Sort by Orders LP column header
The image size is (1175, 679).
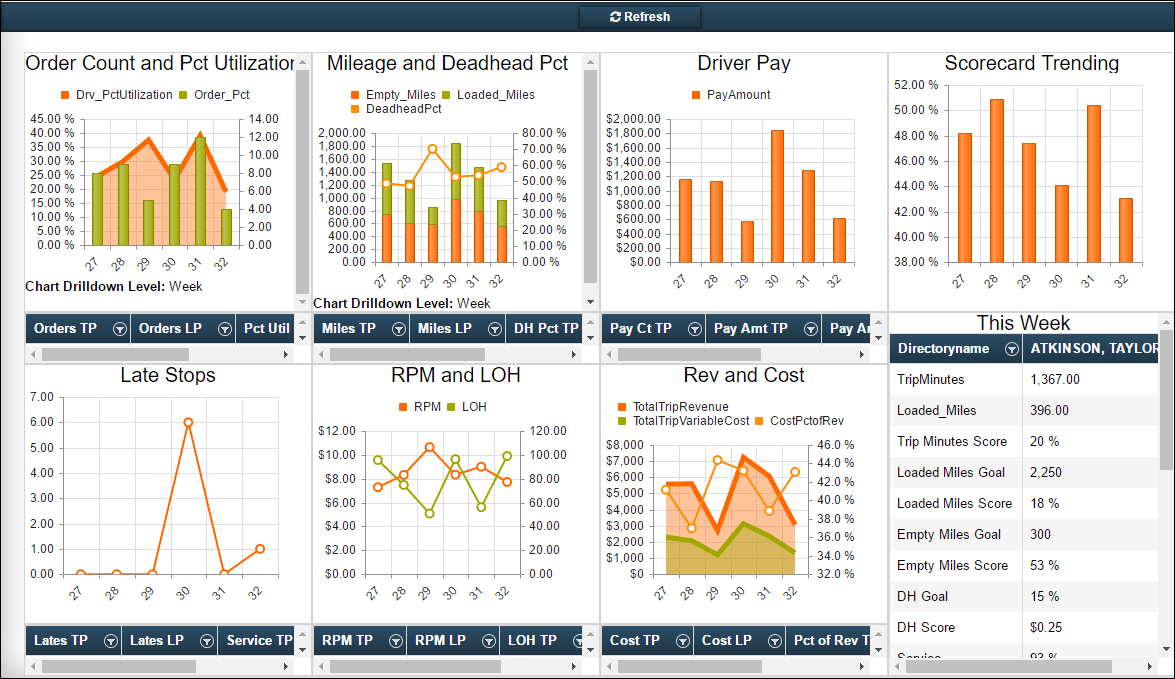[170, 328]
